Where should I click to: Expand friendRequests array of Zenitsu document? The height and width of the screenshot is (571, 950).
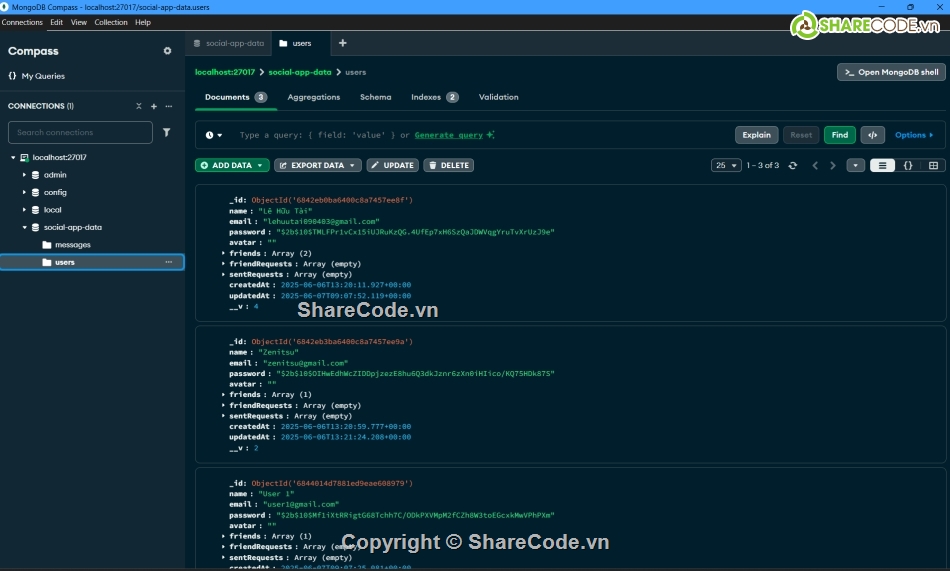tap(224, 405)
